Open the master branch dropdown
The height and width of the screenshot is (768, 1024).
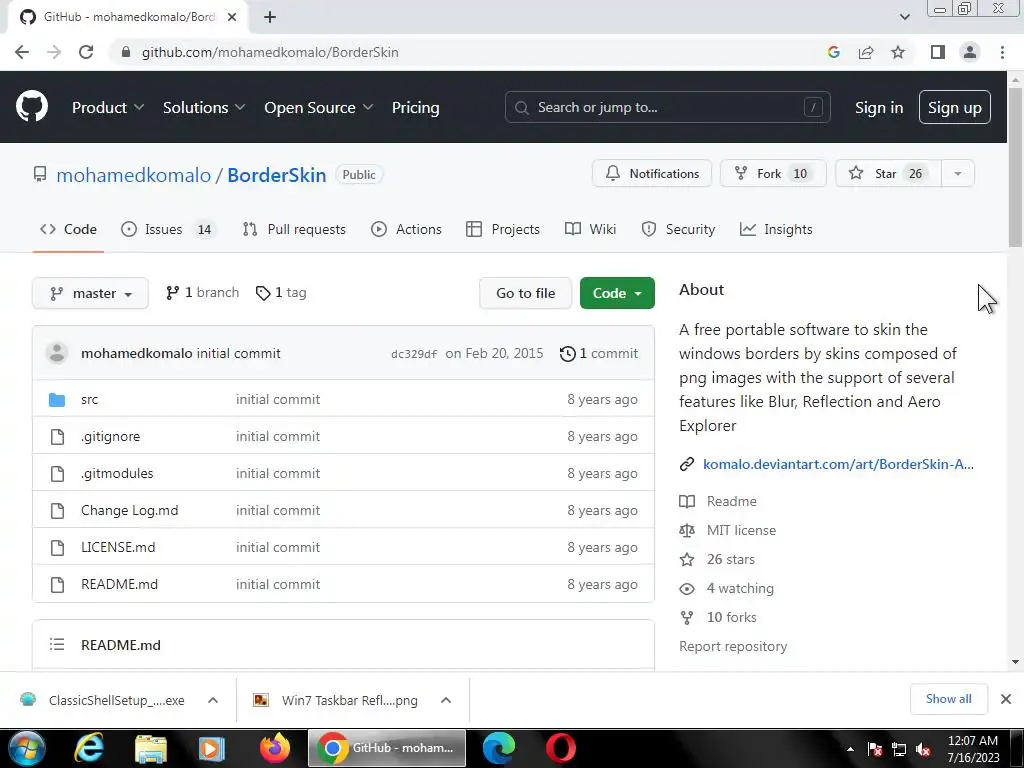pos(90,293)
